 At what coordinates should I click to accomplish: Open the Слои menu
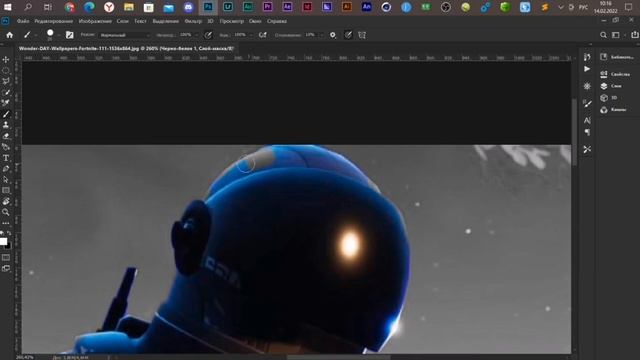122,21
